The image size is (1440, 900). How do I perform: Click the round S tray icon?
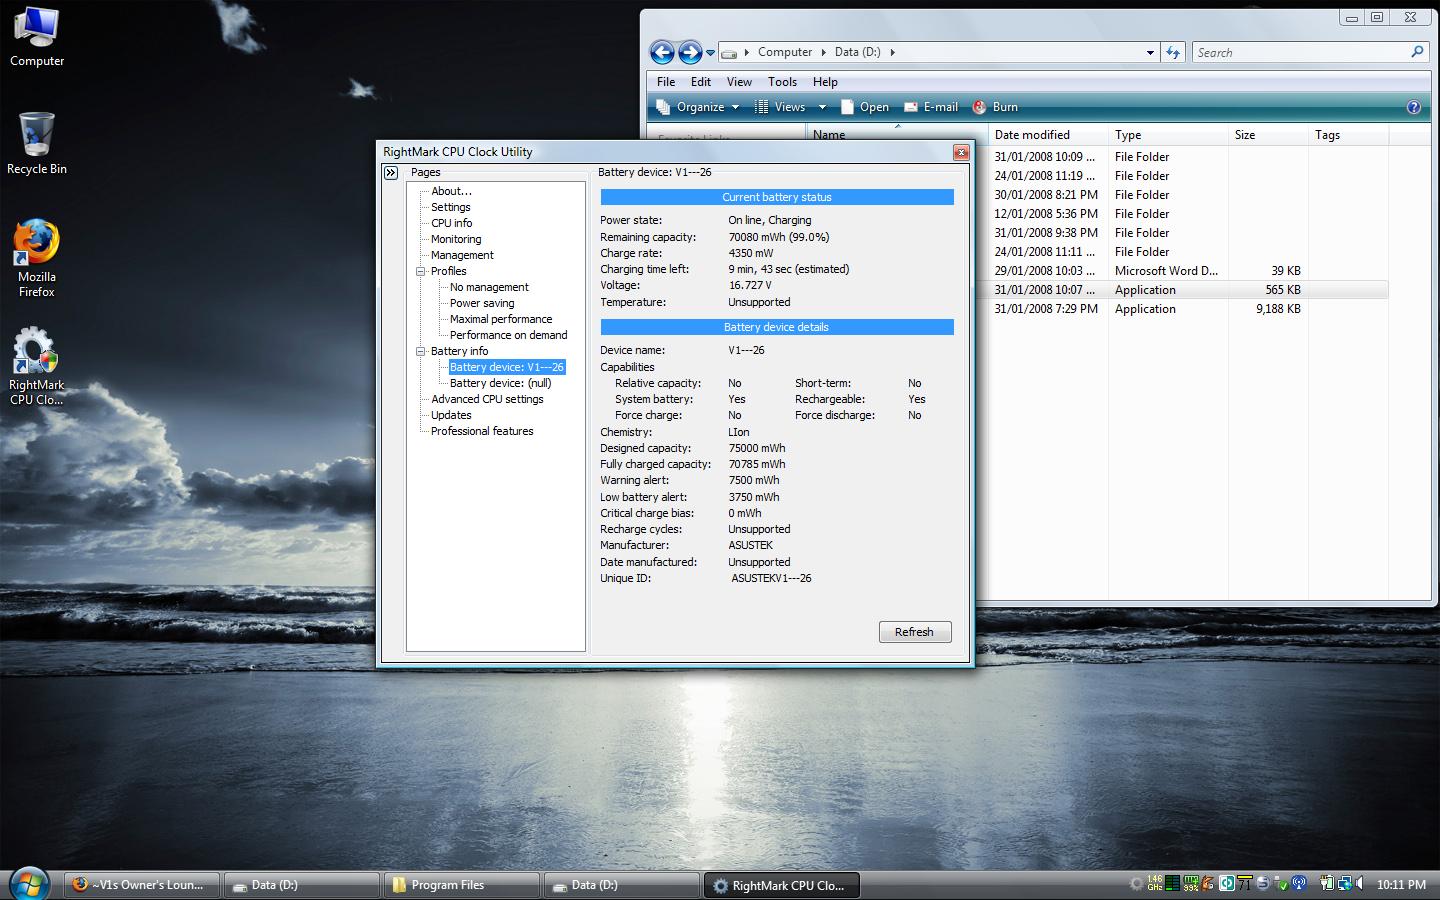pyautogui.click(x=1263, y=884)
